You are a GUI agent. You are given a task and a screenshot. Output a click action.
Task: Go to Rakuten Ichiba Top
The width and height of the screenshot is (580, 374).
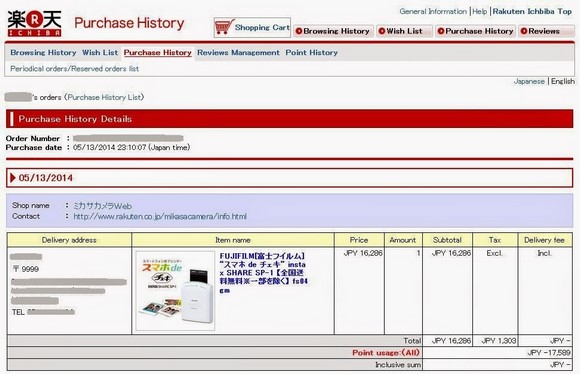coord(532,11)
